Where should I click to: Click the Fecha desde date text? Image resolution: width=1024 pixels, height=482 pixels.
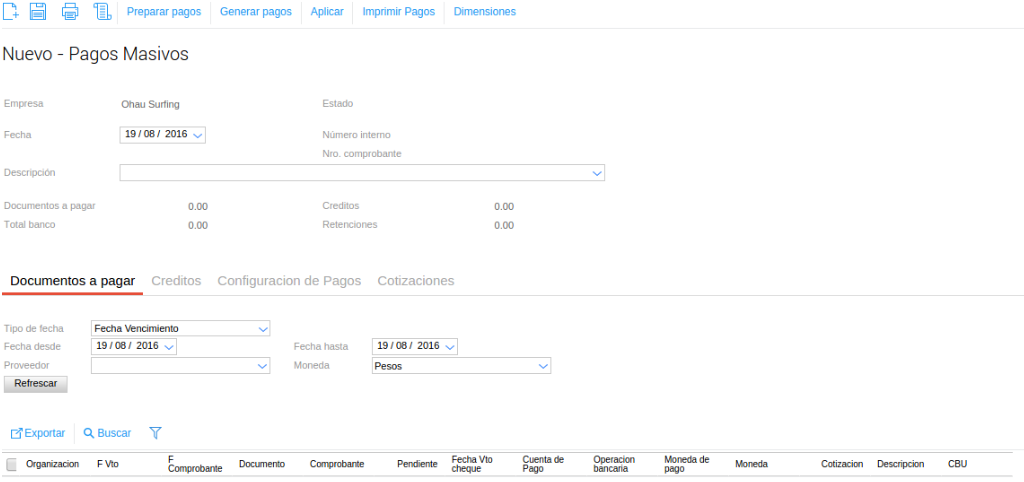(x=127, y=345)
